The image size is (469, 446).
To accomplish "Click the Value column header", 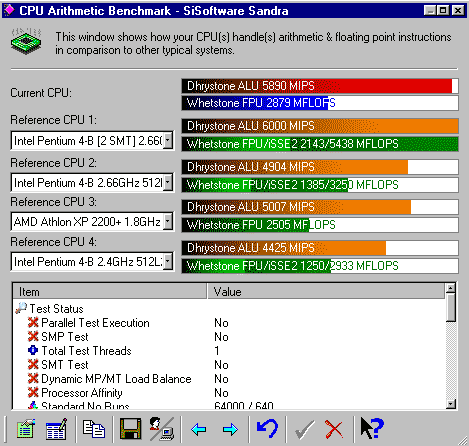I will tap(326, 292).
